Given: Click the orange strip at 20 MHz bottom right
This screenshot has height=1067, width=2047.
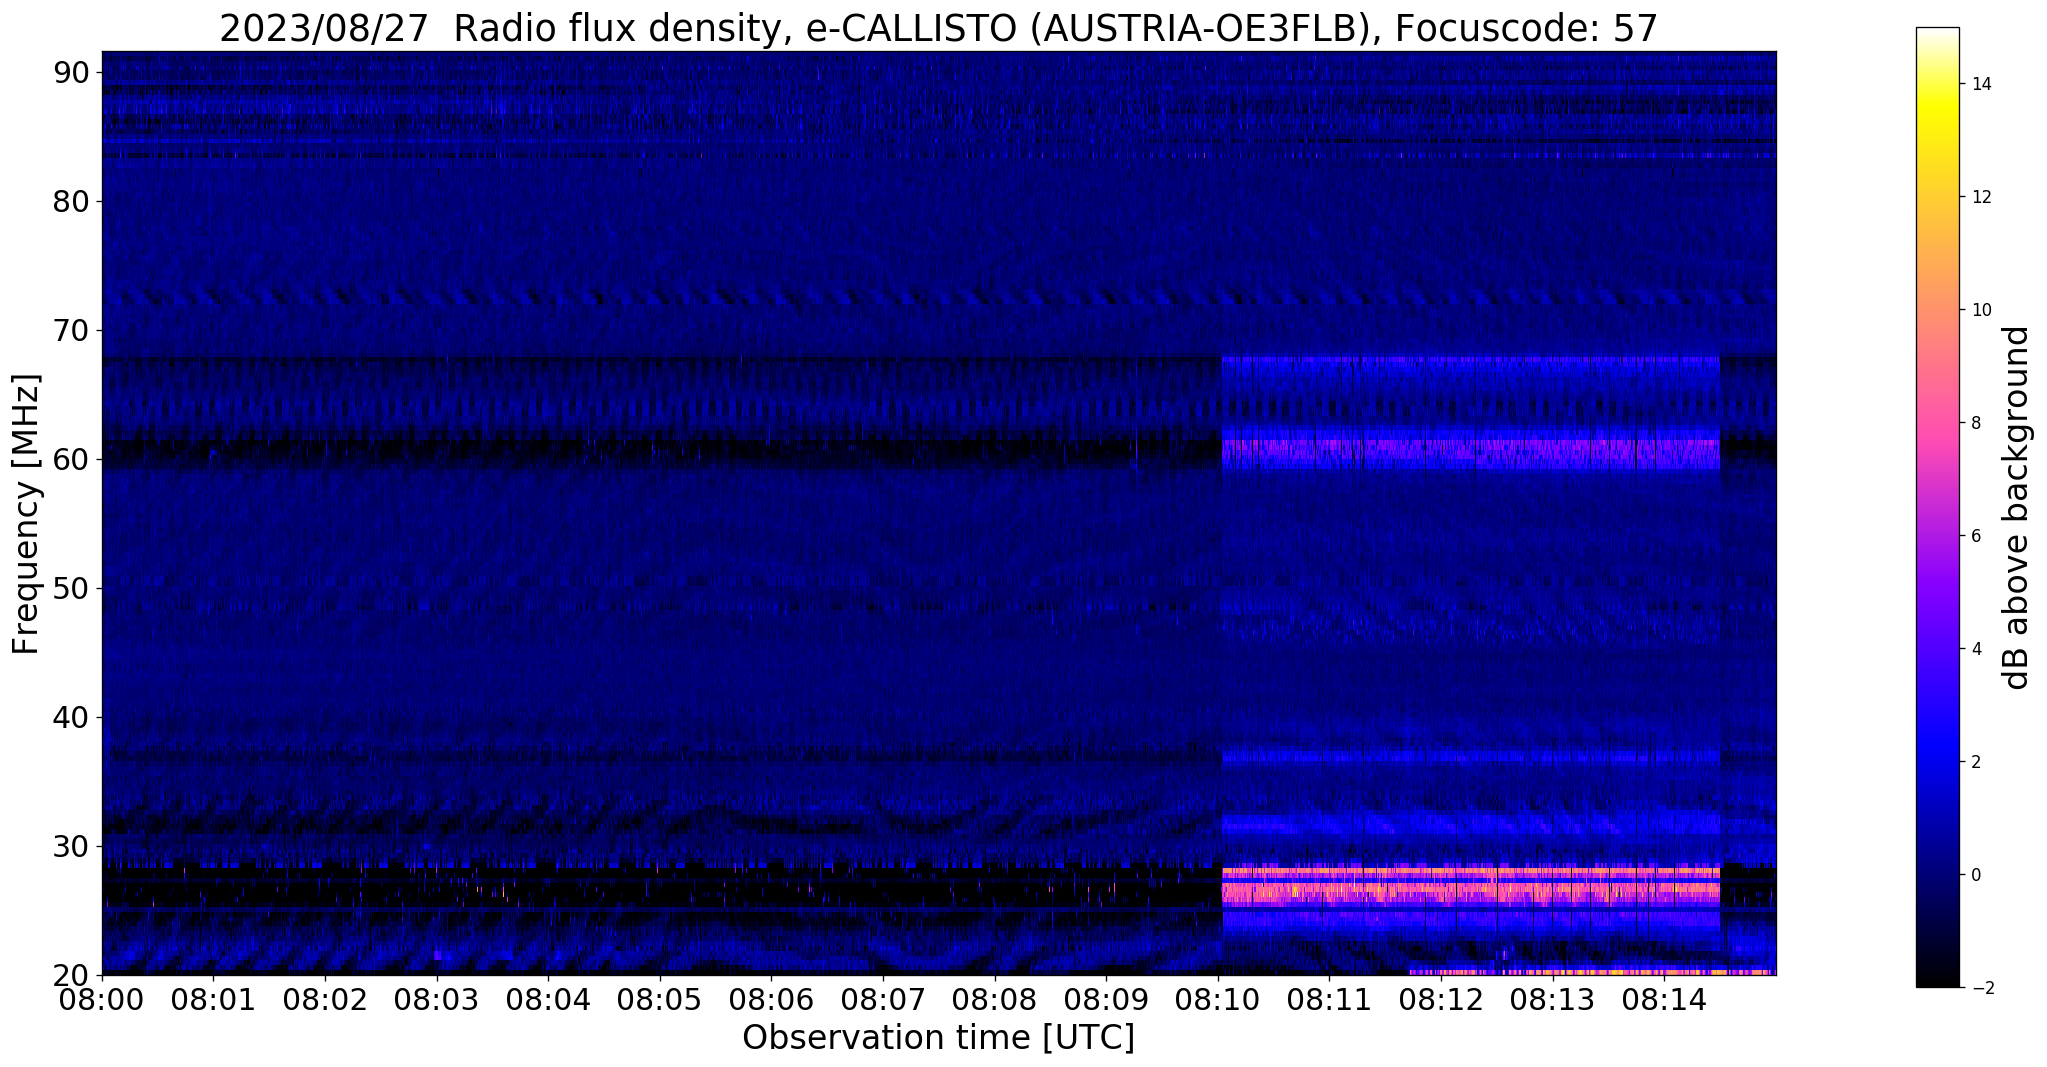Looking at the screenshot, I should (x=1591, y=971).
